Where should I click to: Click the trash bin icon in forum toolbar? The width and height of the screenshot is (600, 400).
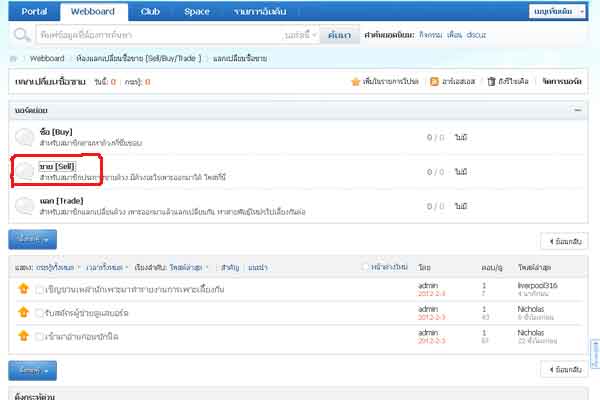[490, 80]
